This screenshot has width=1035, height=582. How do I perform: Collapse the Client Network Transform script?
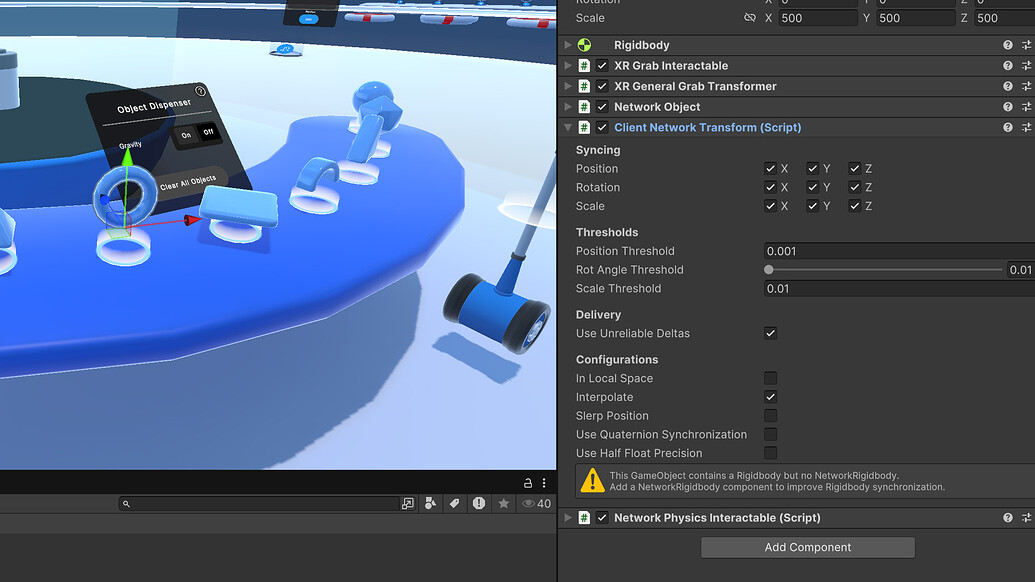click(567, 127)
